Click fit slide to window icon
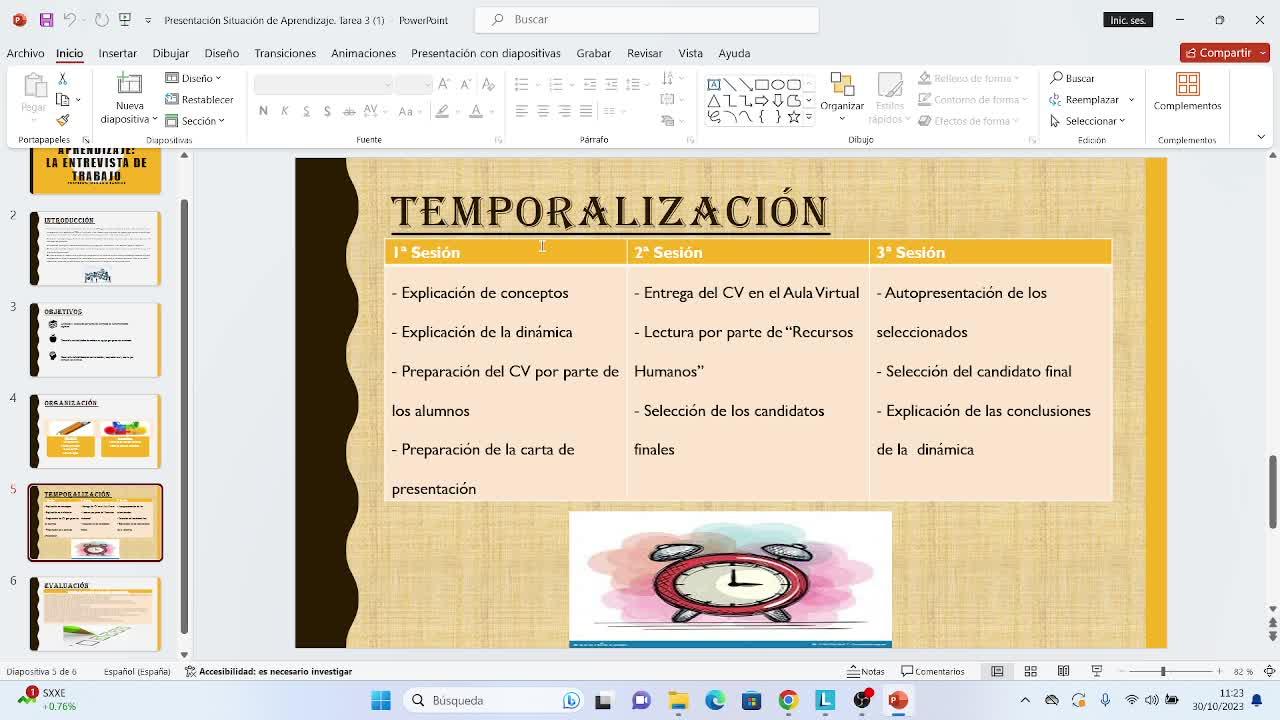 tap(1269, 671)
